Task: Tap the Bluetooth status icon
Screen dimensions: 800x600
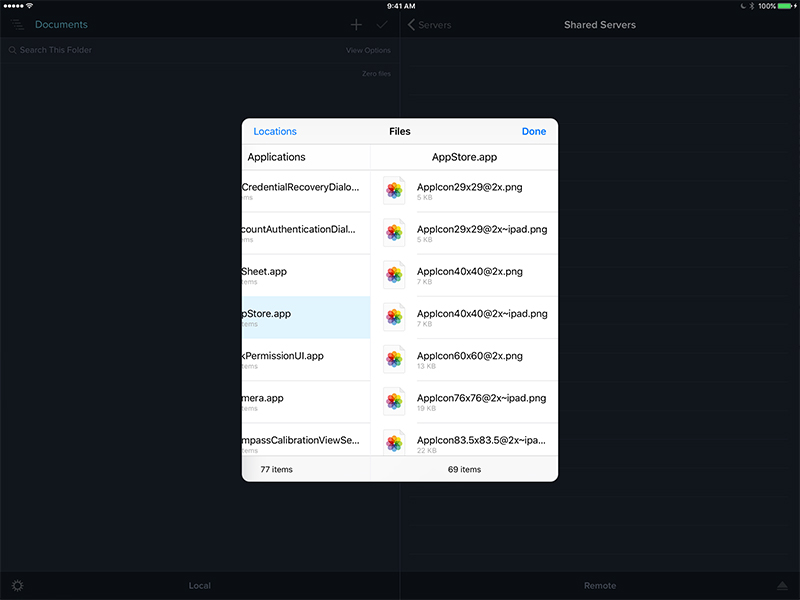Action: click(752, 6)
